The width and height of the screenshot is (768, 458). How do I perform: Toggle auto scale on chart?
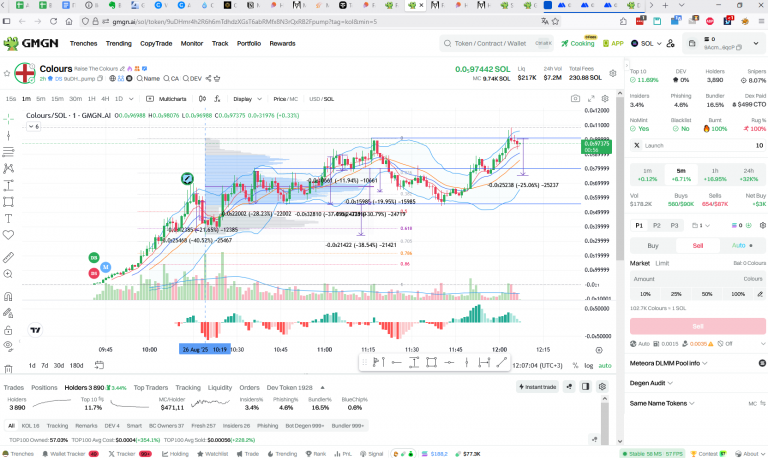605,365
